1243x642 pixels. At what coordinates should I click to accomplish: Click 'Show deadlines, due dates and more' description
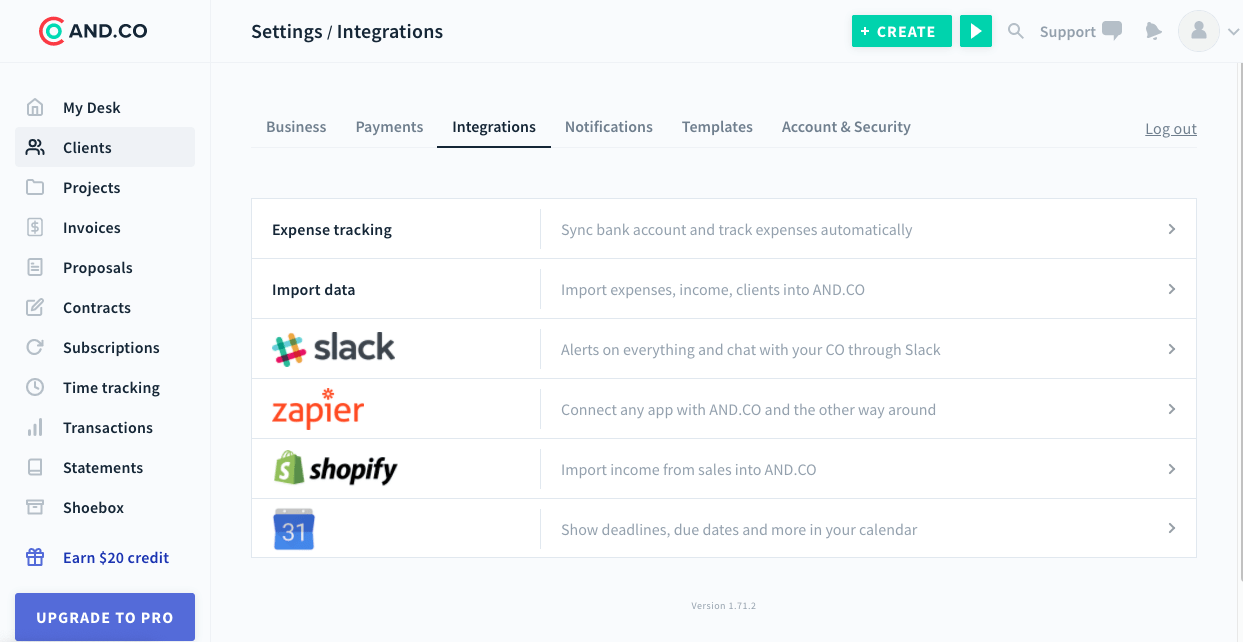[739, 530]
